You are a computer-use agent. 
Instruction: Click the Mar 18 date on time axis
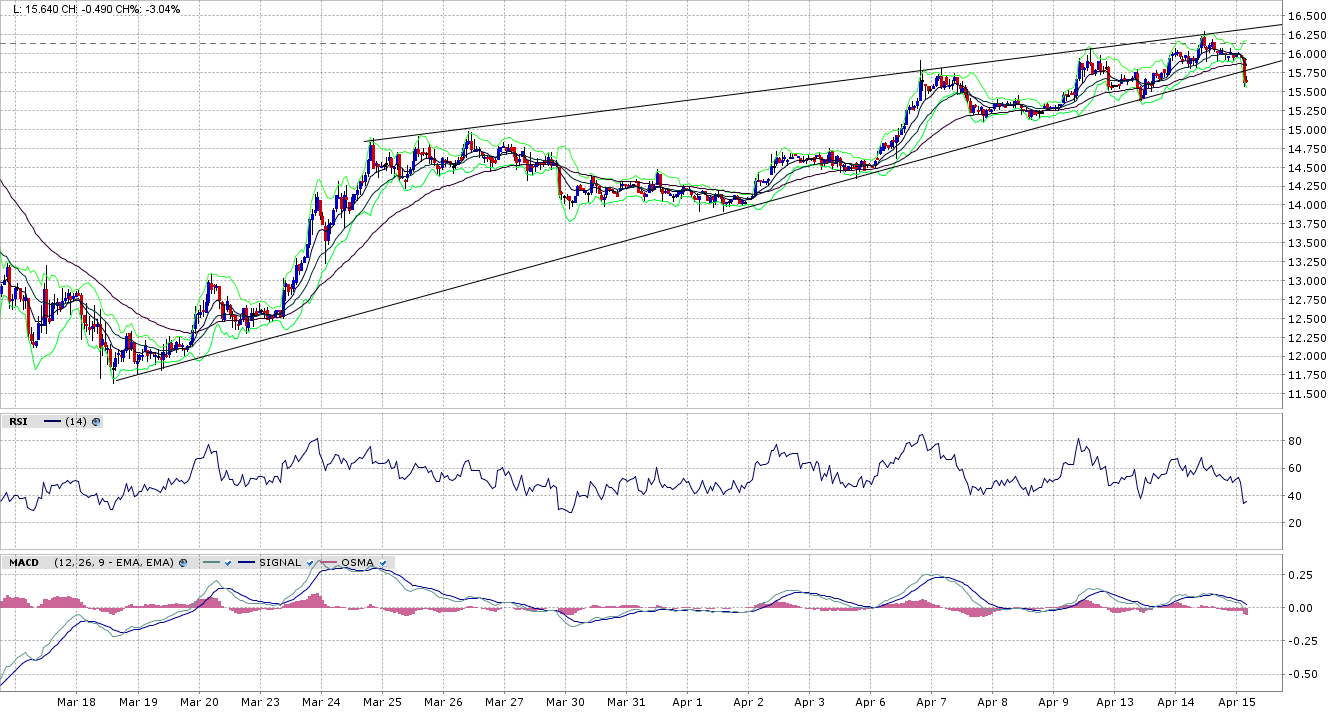tap(77, 703)
